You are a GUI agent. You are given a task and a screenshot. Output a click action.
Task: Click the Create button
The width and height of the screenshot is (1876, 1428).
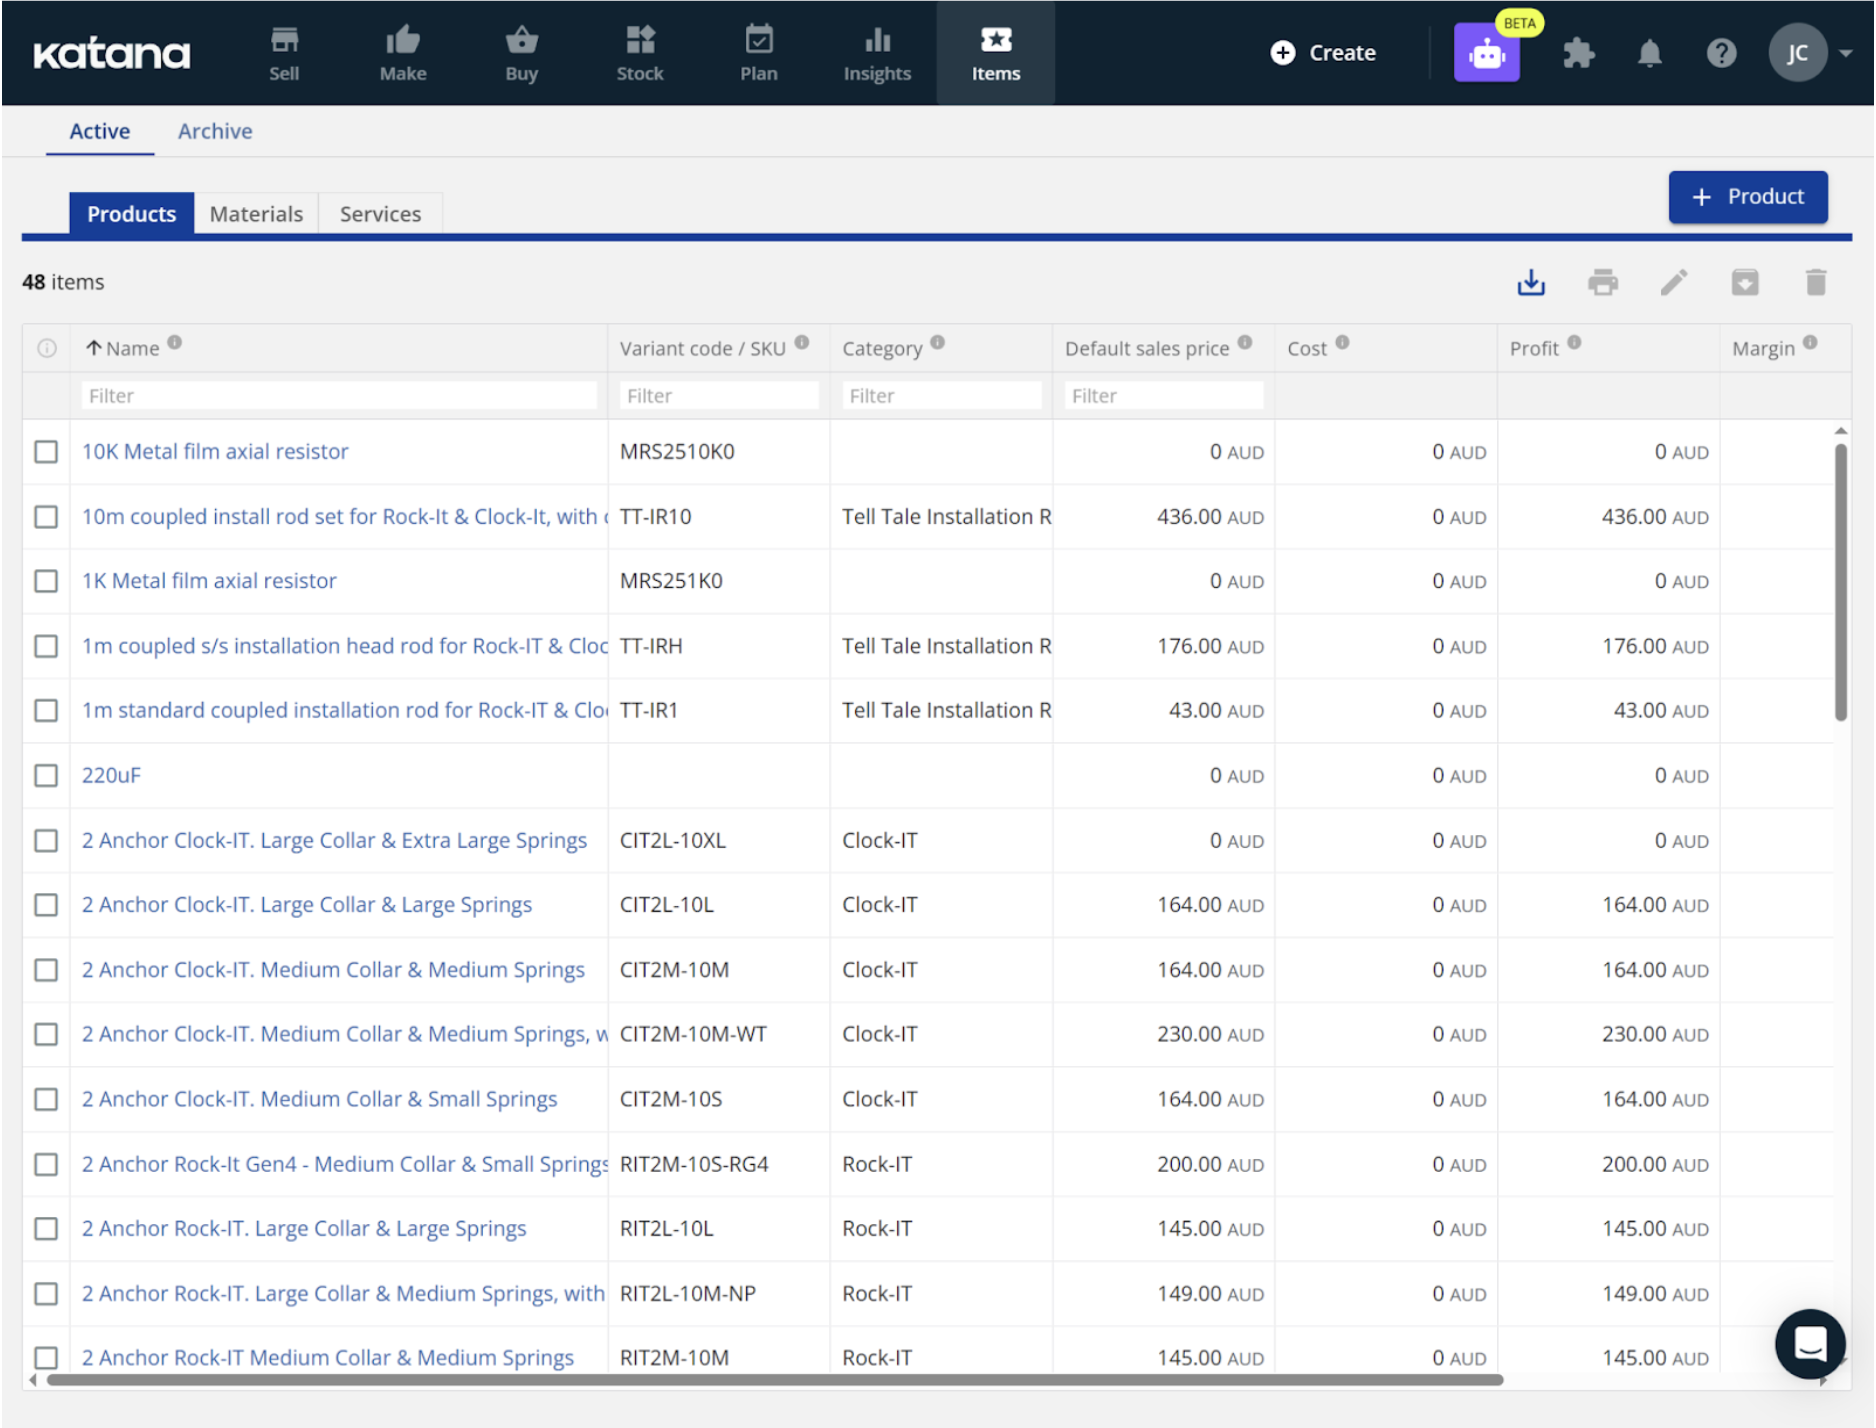(x=1322, y=53)
